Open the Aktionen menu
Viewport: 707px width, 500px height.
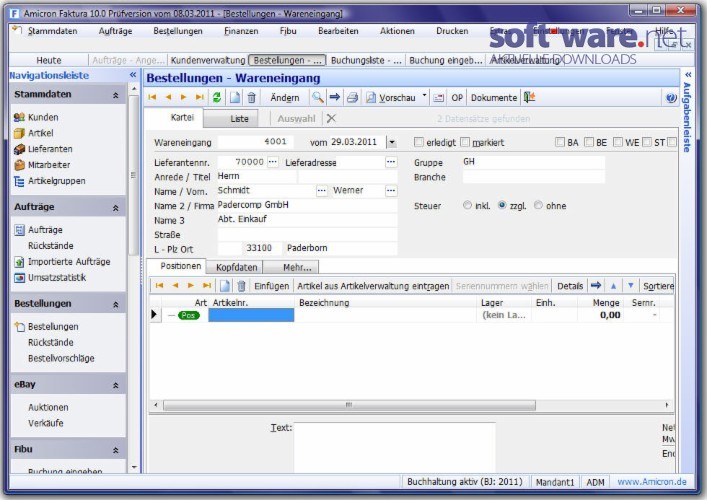tap(397, 31)
